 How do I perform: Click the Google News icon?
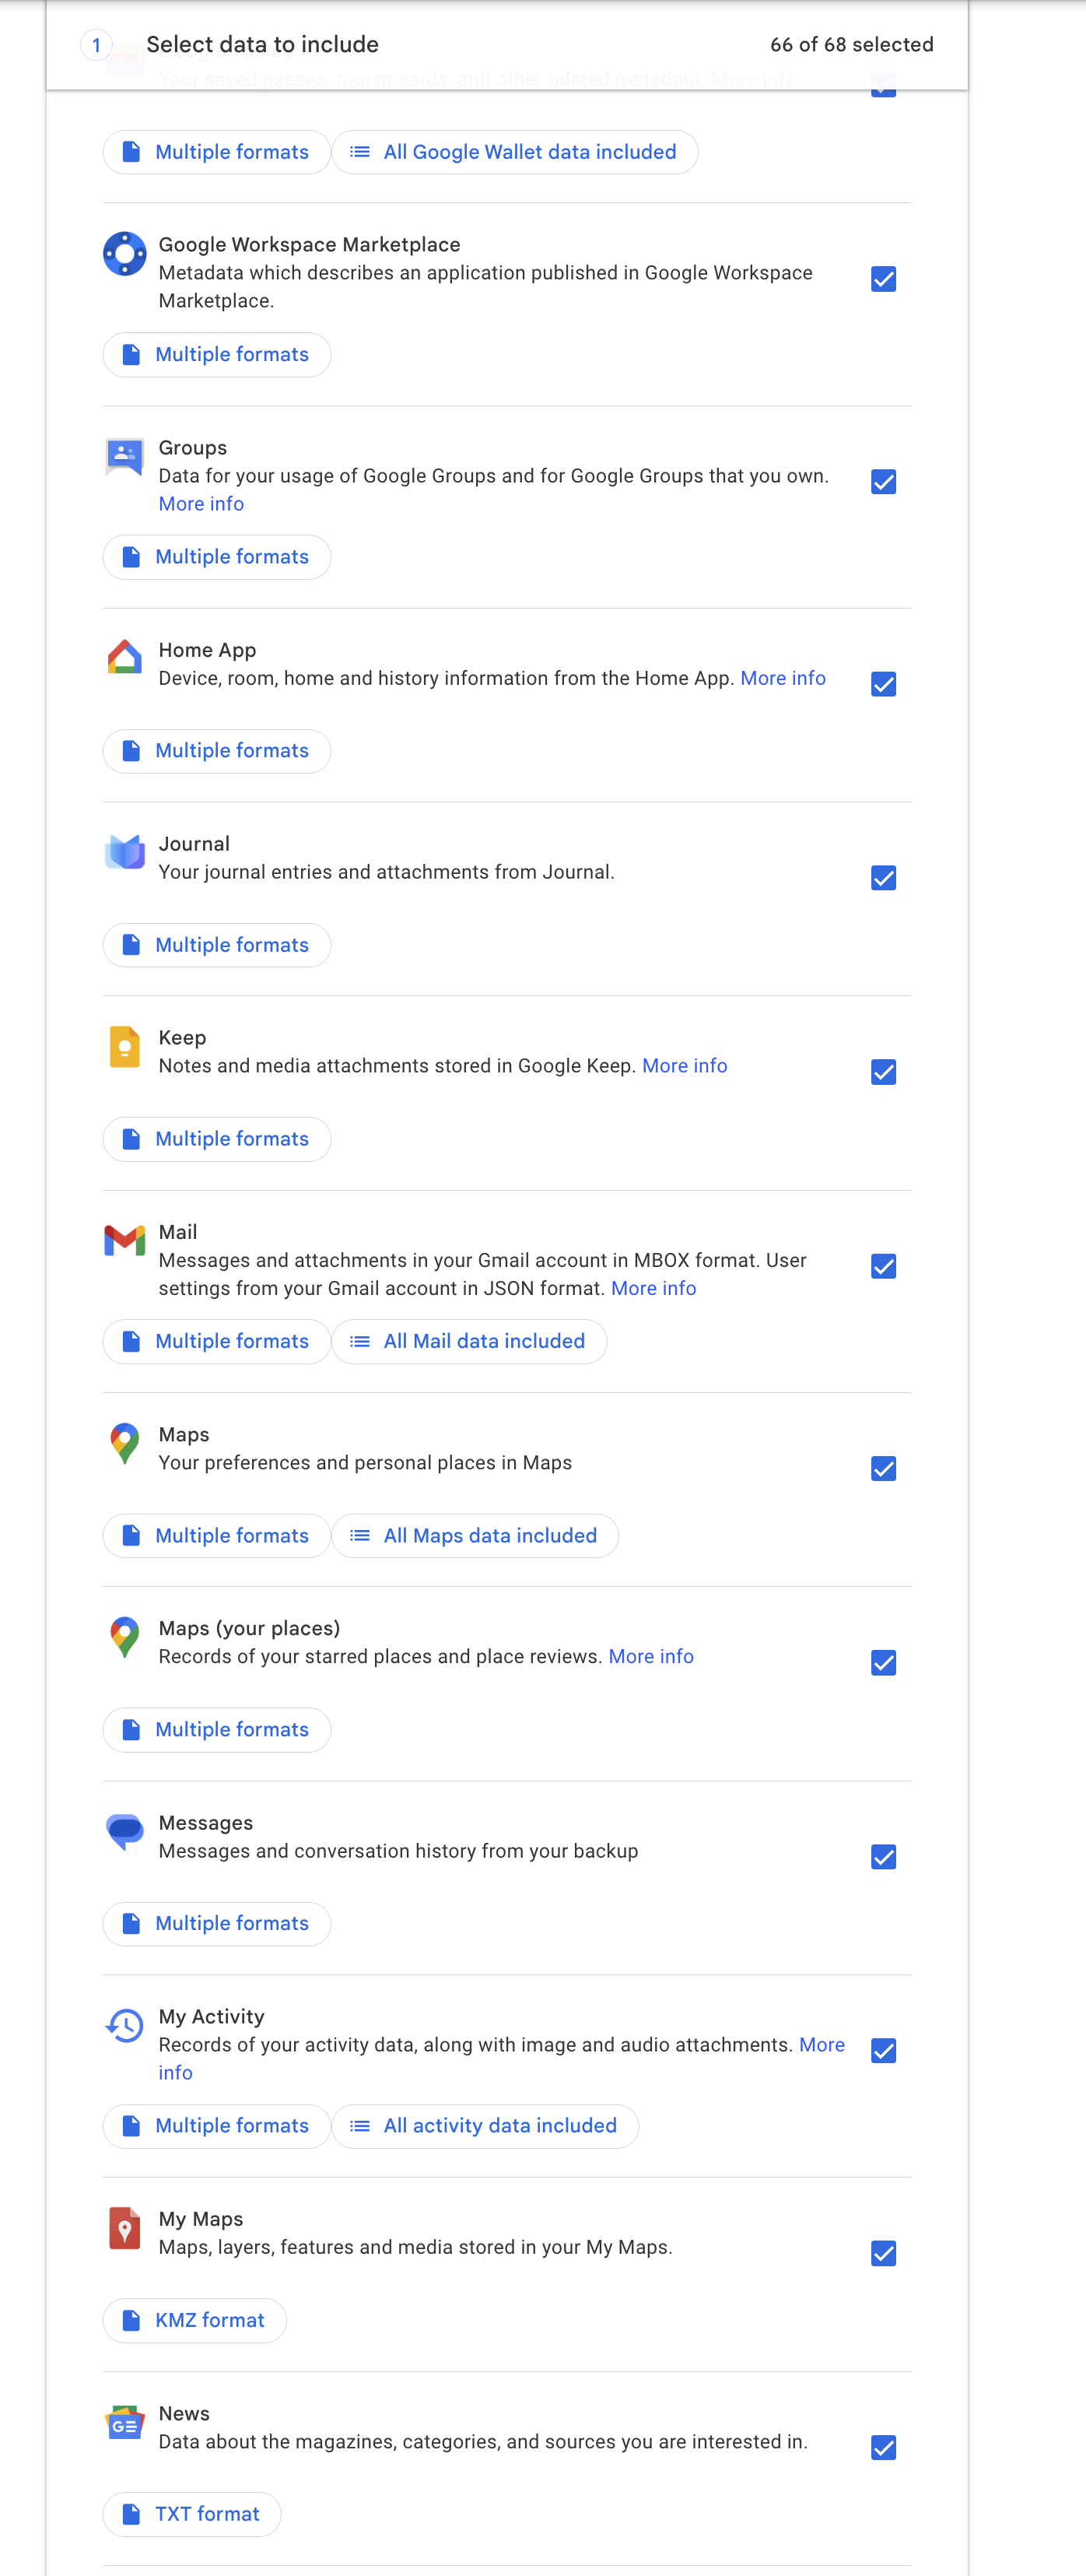[125, 2422]
